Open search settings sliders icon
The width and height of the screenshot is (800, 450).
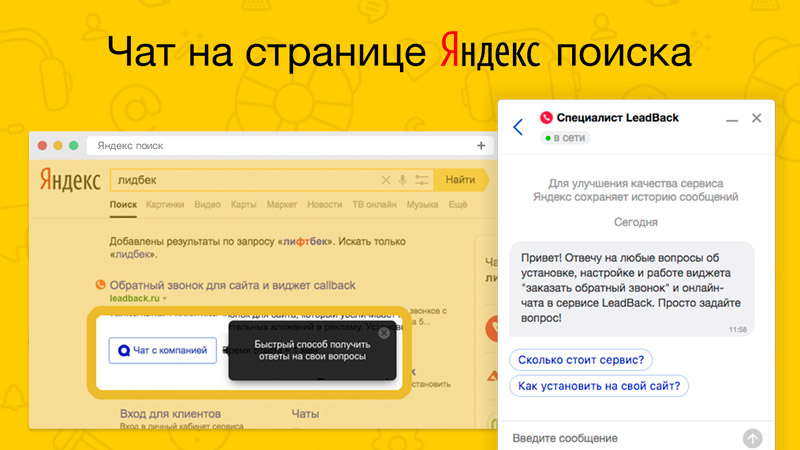coord(421,180)
